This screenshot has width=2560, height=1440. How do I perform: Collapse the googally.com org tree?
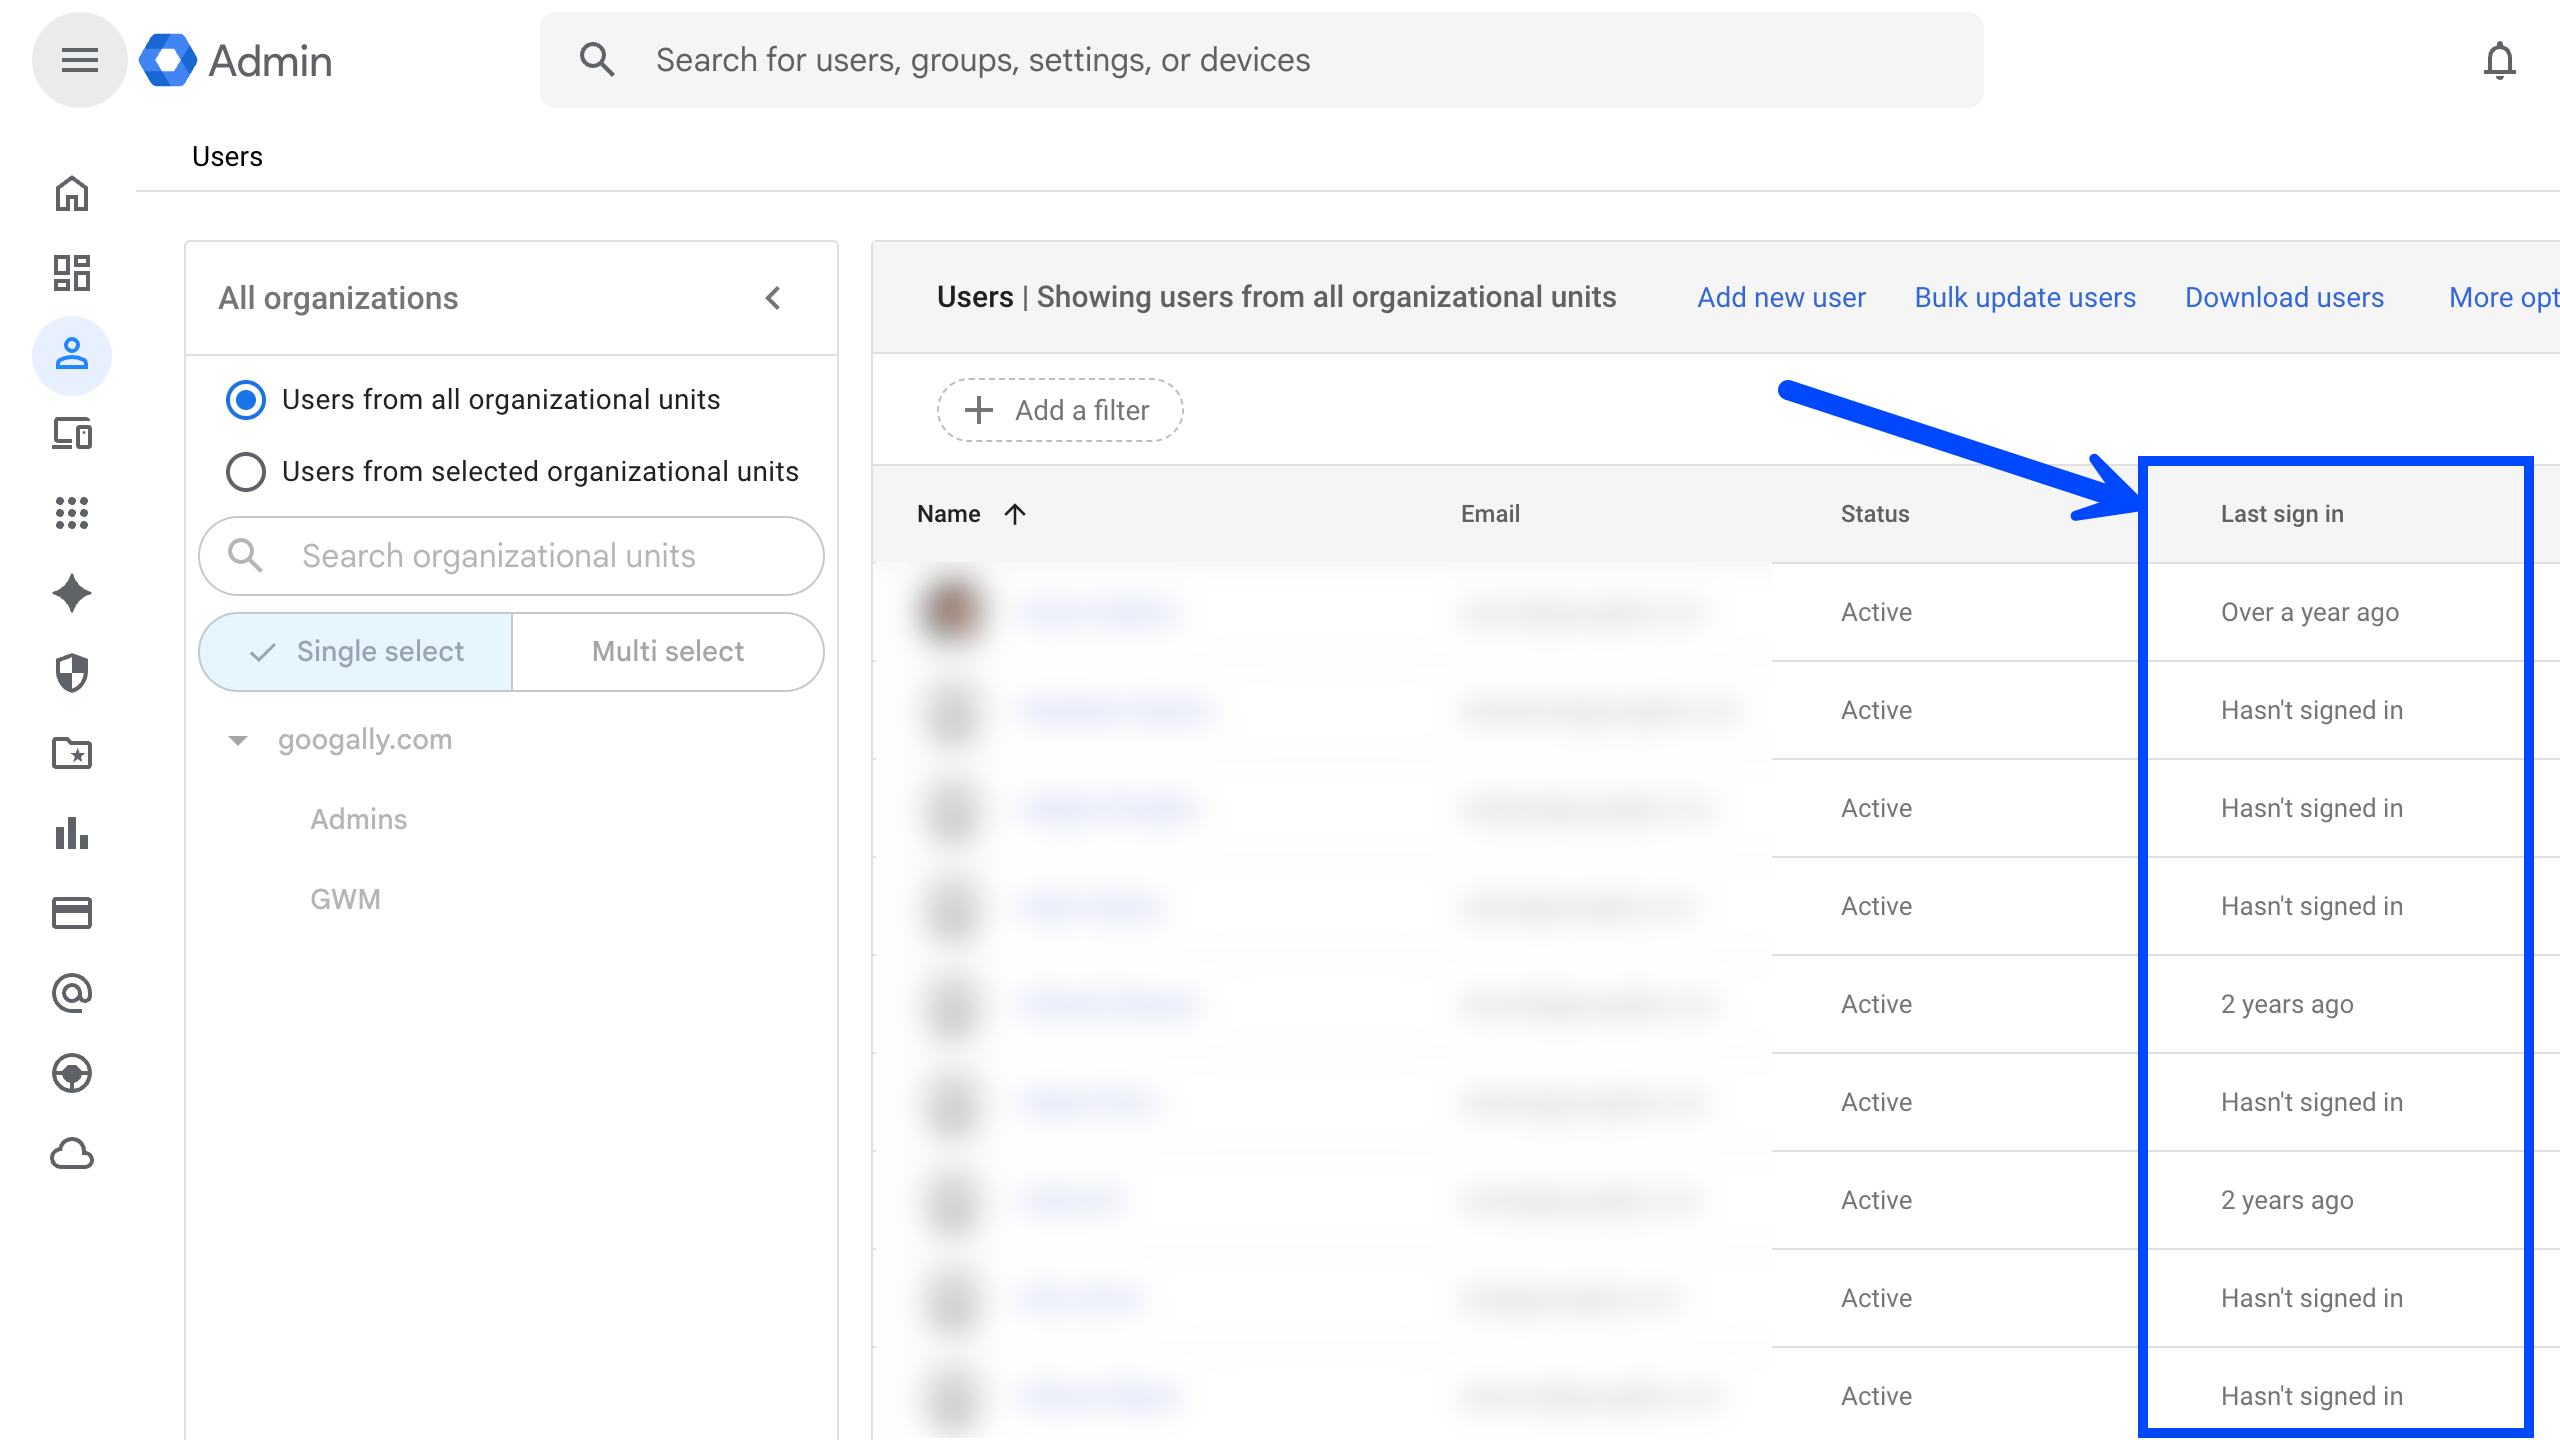tap(238, 741)
